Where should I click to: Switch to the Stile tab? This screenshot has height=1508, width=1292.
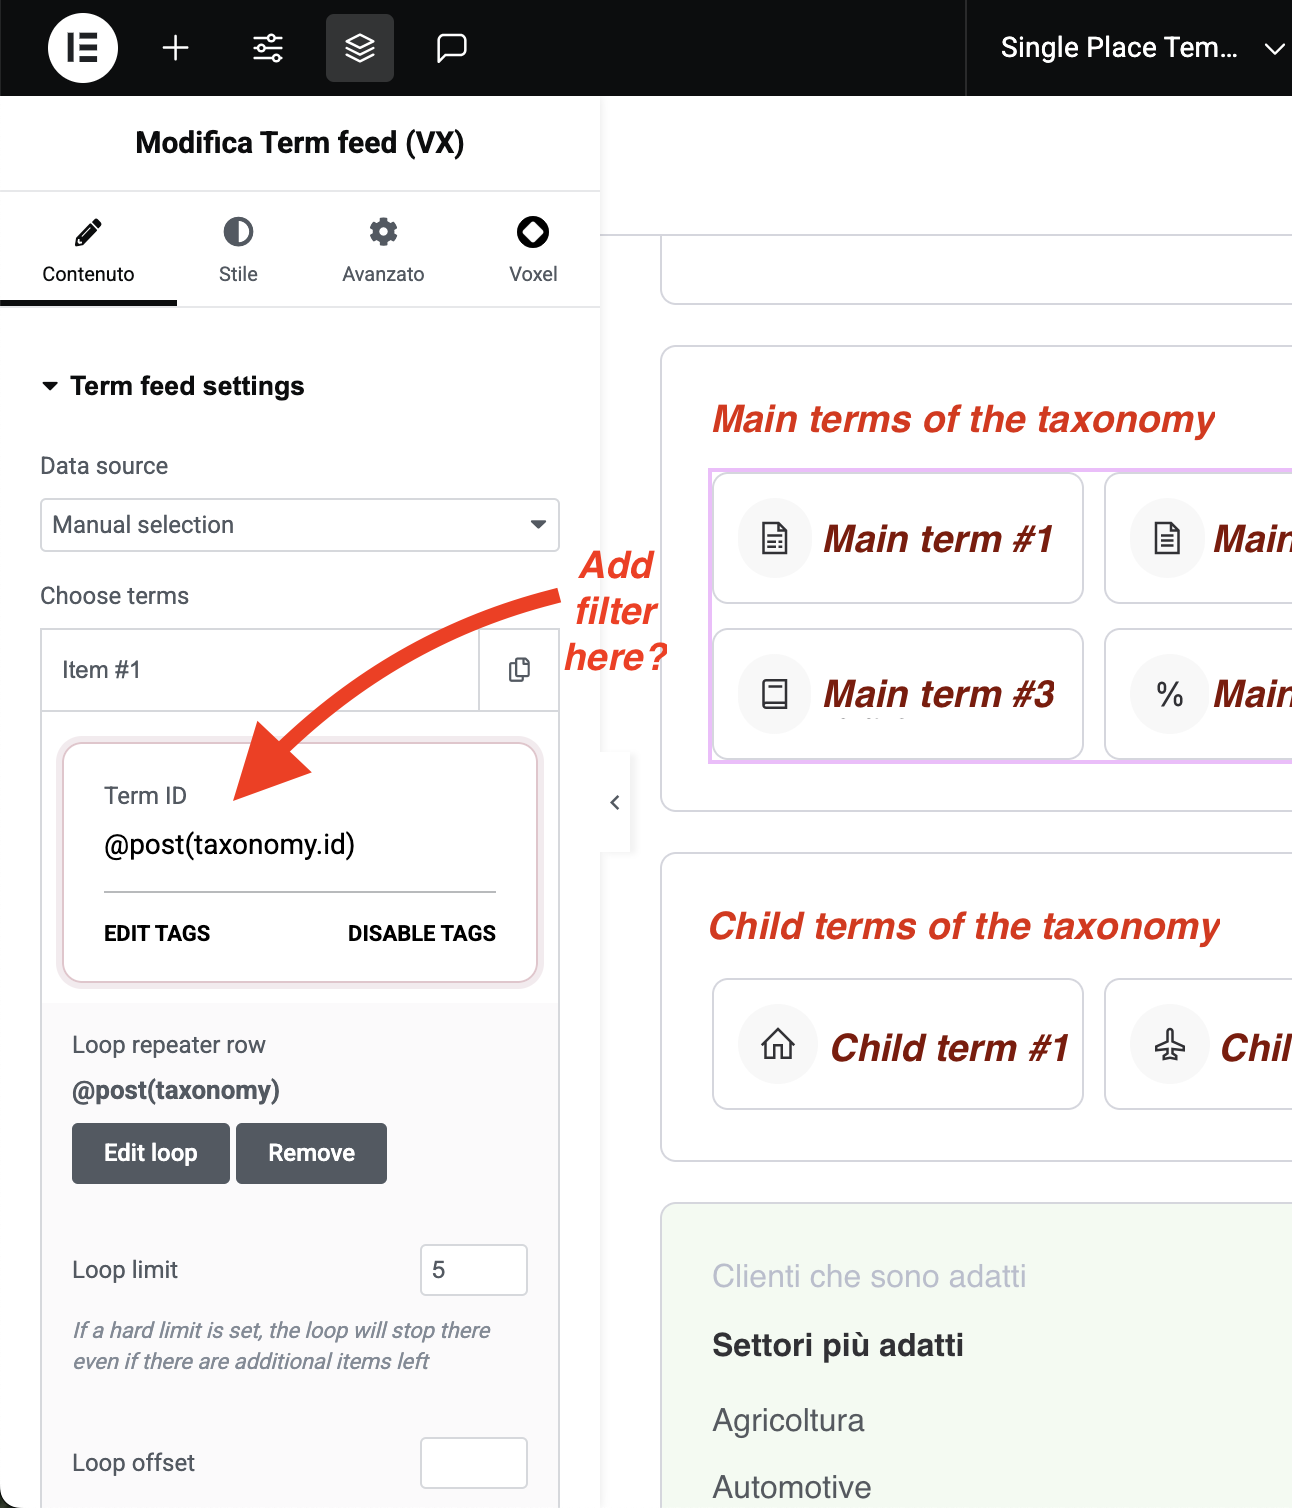(x=238, y=248)
